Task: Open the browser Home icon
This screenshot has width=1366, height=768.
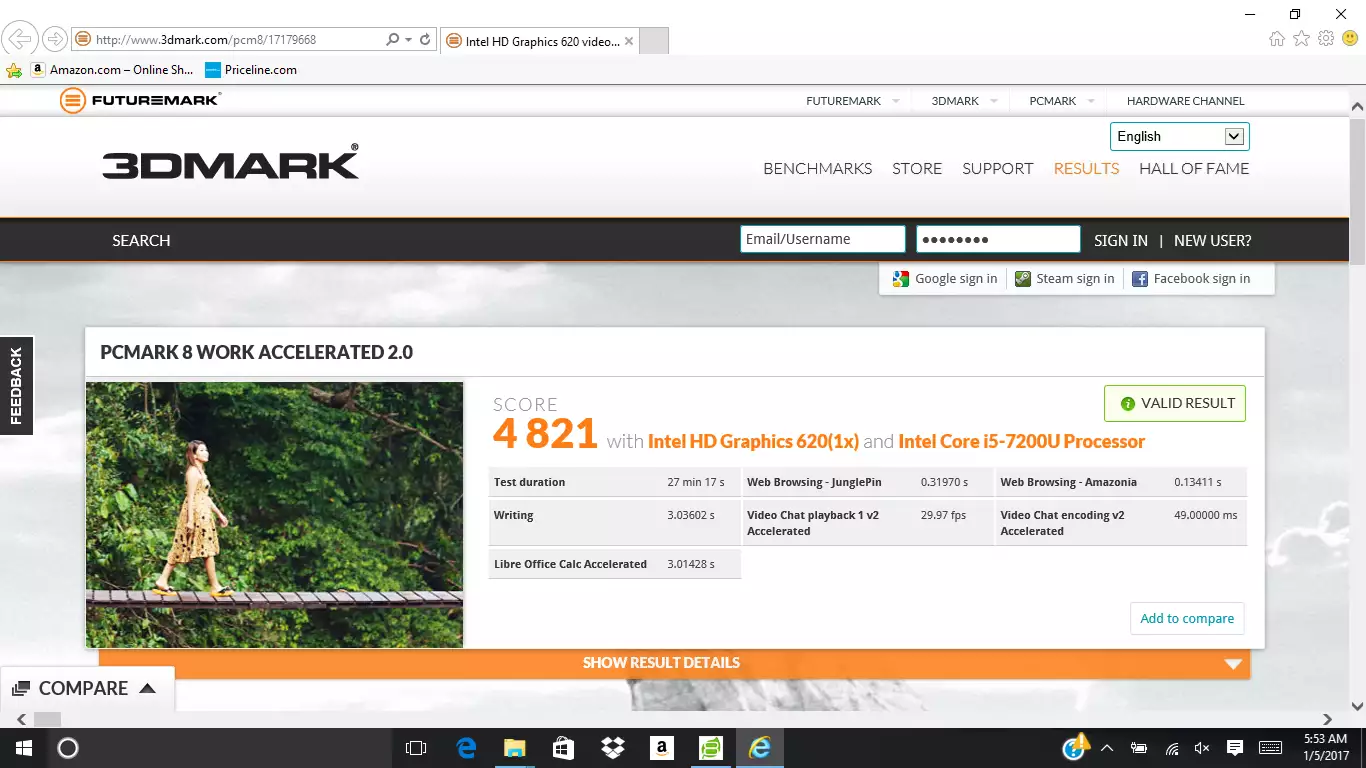Action: (x=1277, y=39)
